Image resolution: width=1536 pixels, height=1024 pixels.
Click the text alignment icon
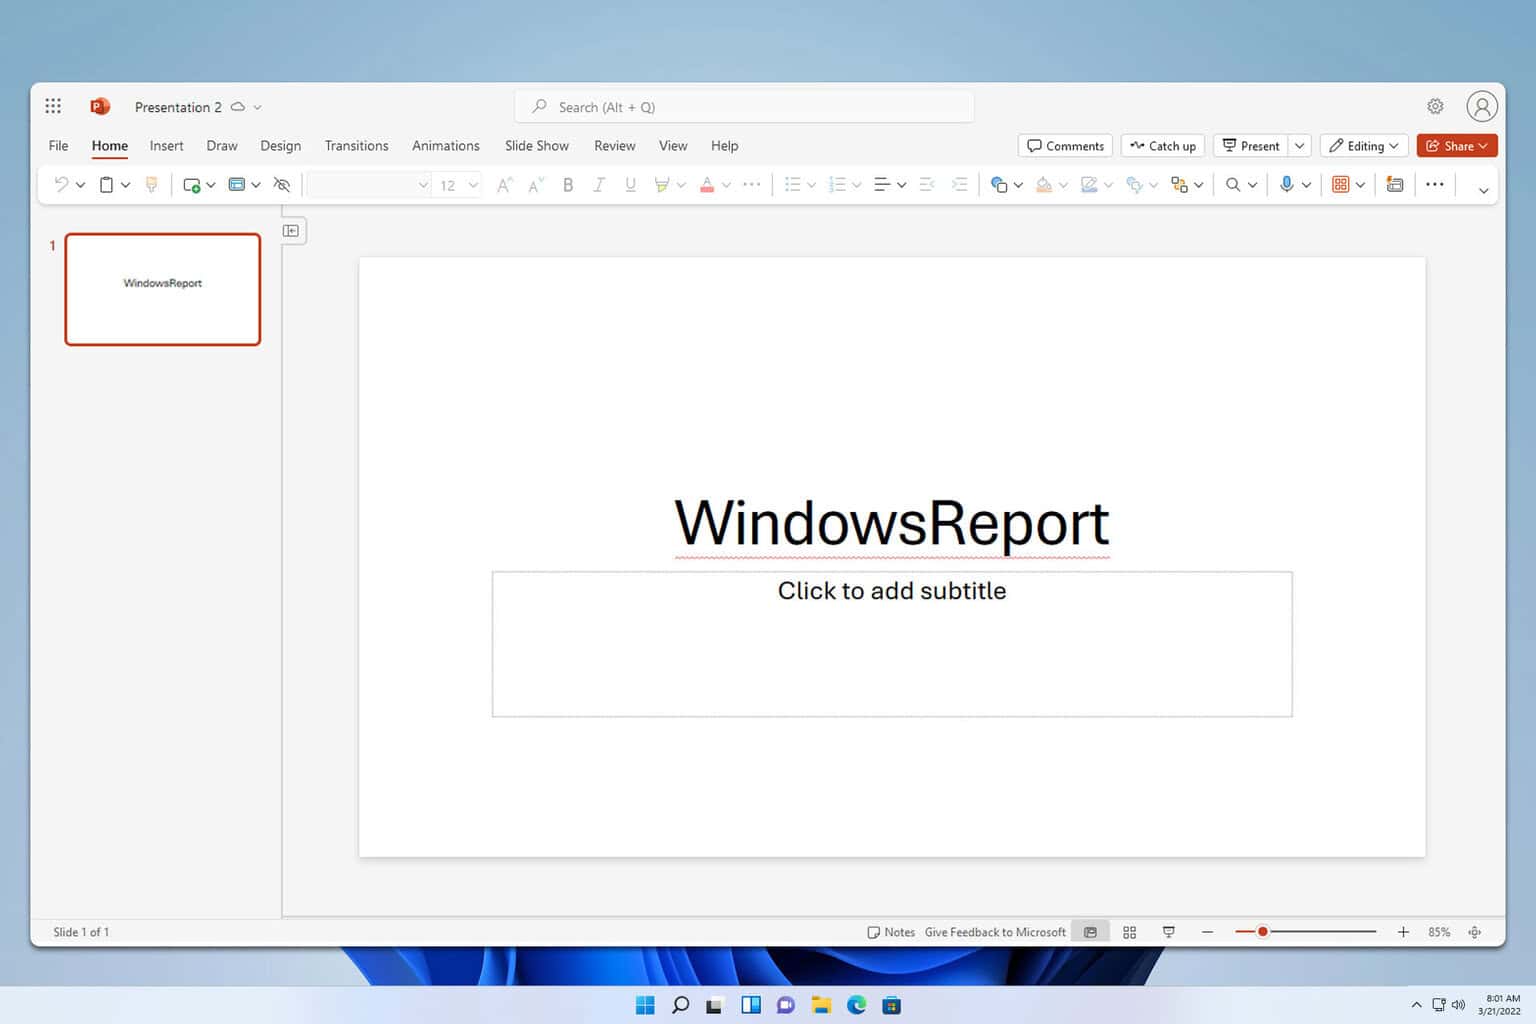click(x=882, y=184)
